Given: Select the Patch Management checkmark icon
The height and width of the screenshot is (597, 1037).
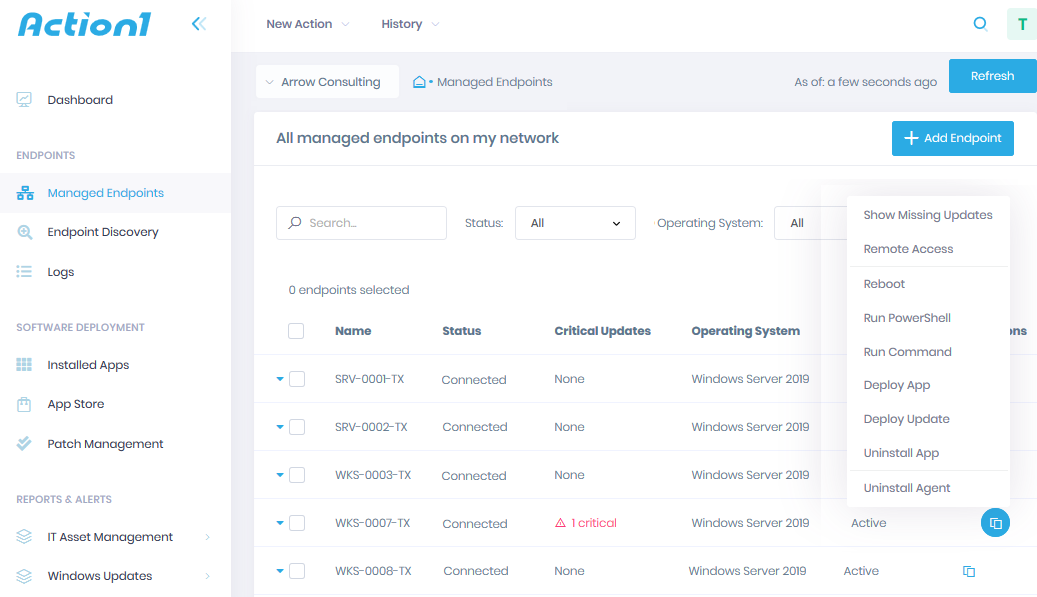Looking at the screenshot, I should (x=24, y=443).
